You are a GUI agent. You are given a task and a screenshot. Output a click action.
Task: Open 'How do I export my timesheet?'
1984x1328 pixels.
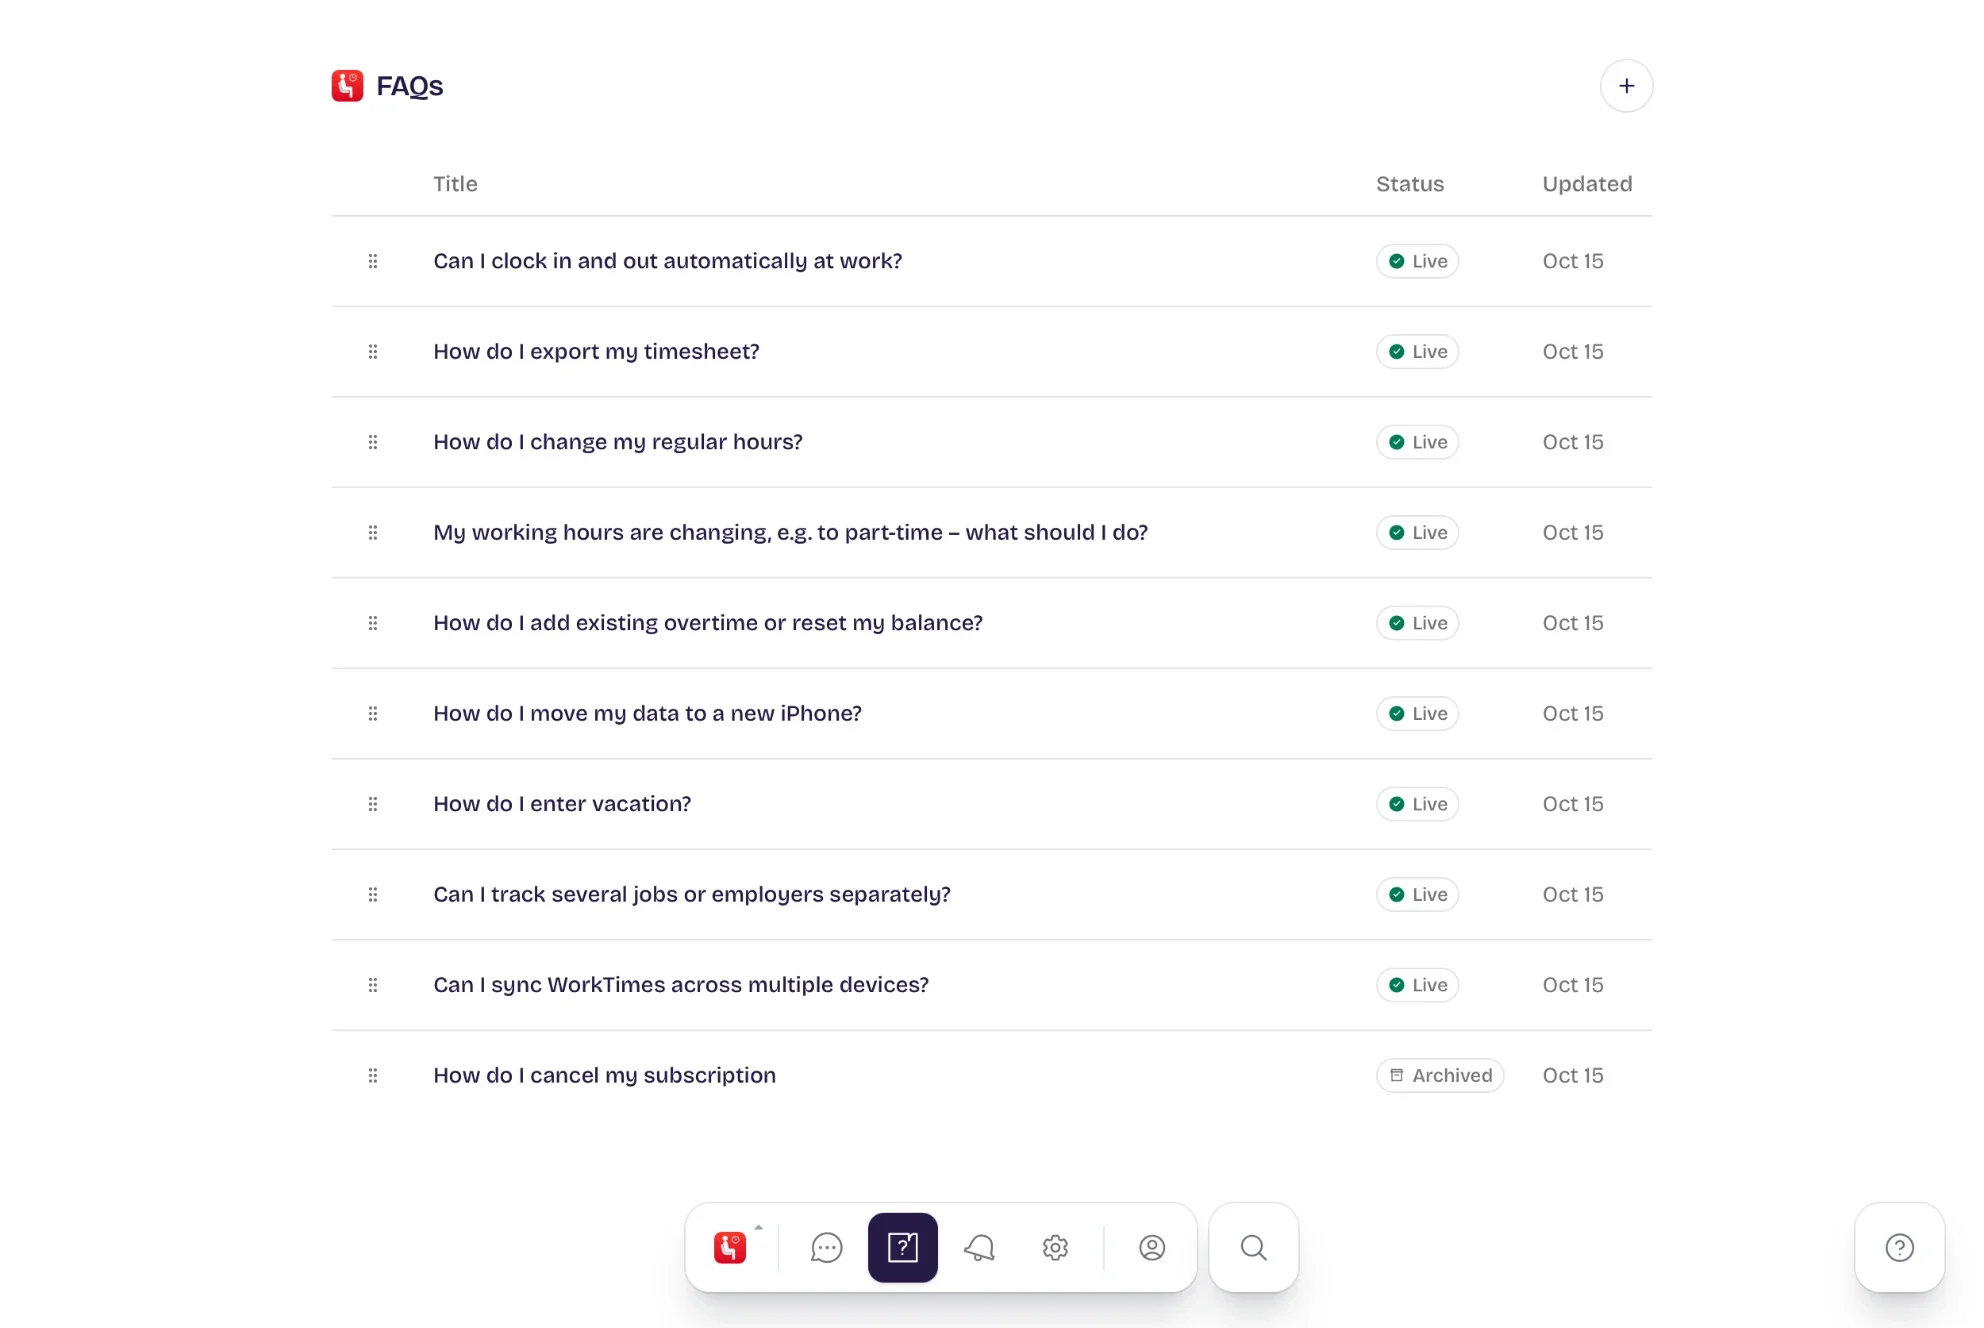[x=596, y=352]
